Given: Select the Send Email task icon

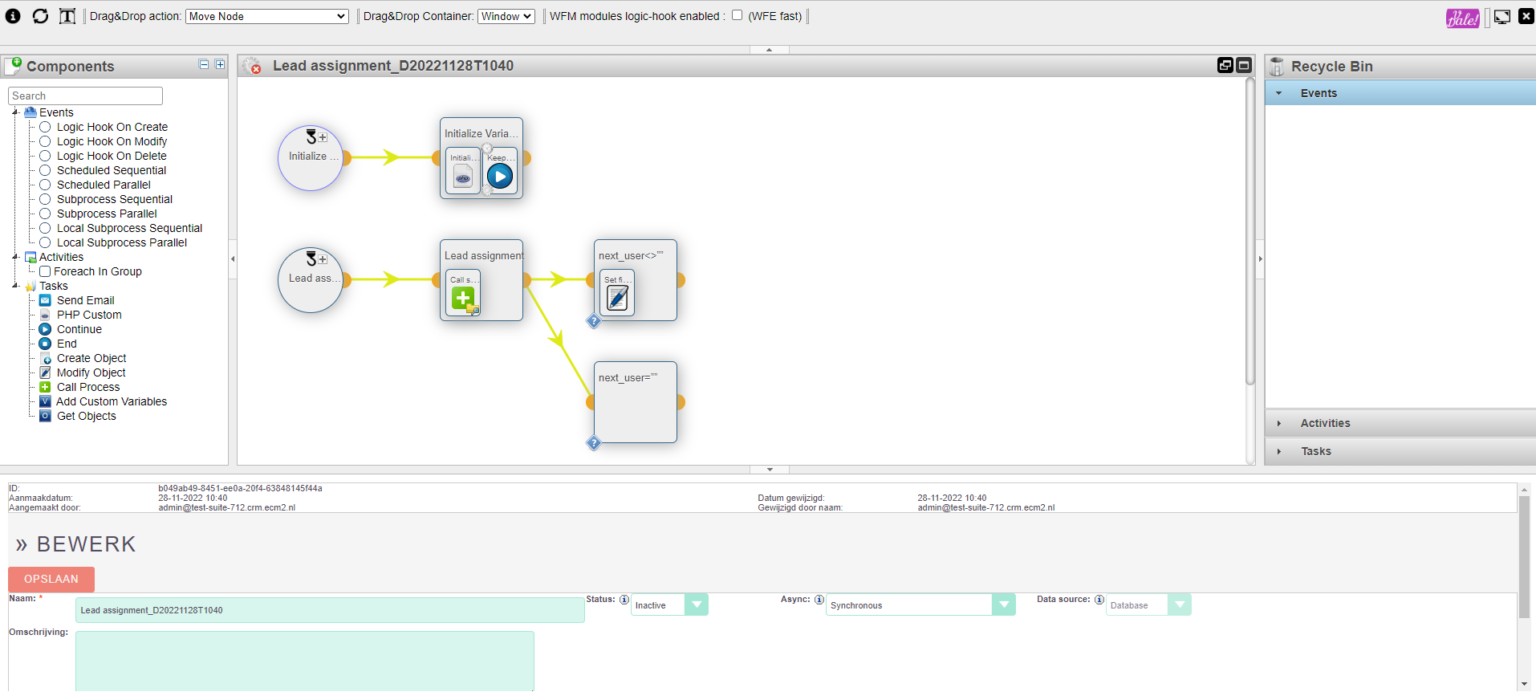Looking at the screenshot, I should 45,300.
